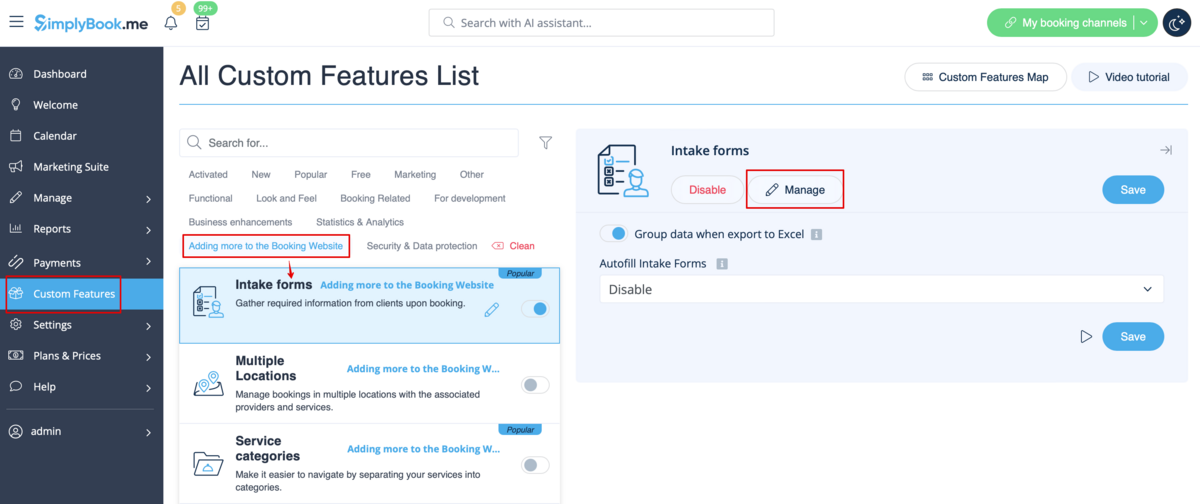Click the search with AI assistant field
The width and height of the screenshot is (1200, 504).
601,22
